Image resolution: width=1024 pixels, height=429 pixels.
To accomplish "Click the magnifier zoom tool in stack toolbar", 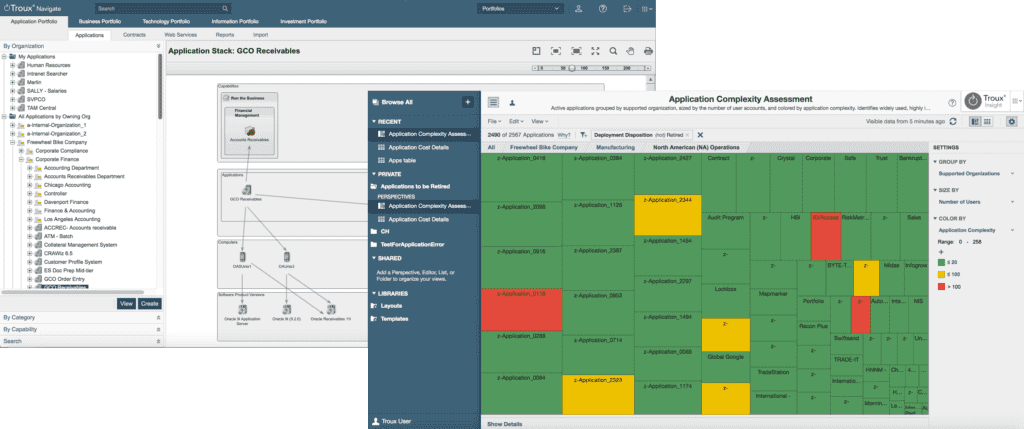I will [613, 51].
